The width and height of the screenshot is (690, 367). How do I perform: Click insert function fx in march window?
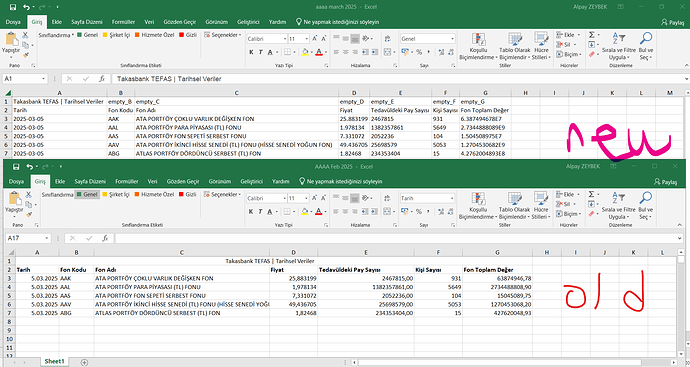pos(102,79)
